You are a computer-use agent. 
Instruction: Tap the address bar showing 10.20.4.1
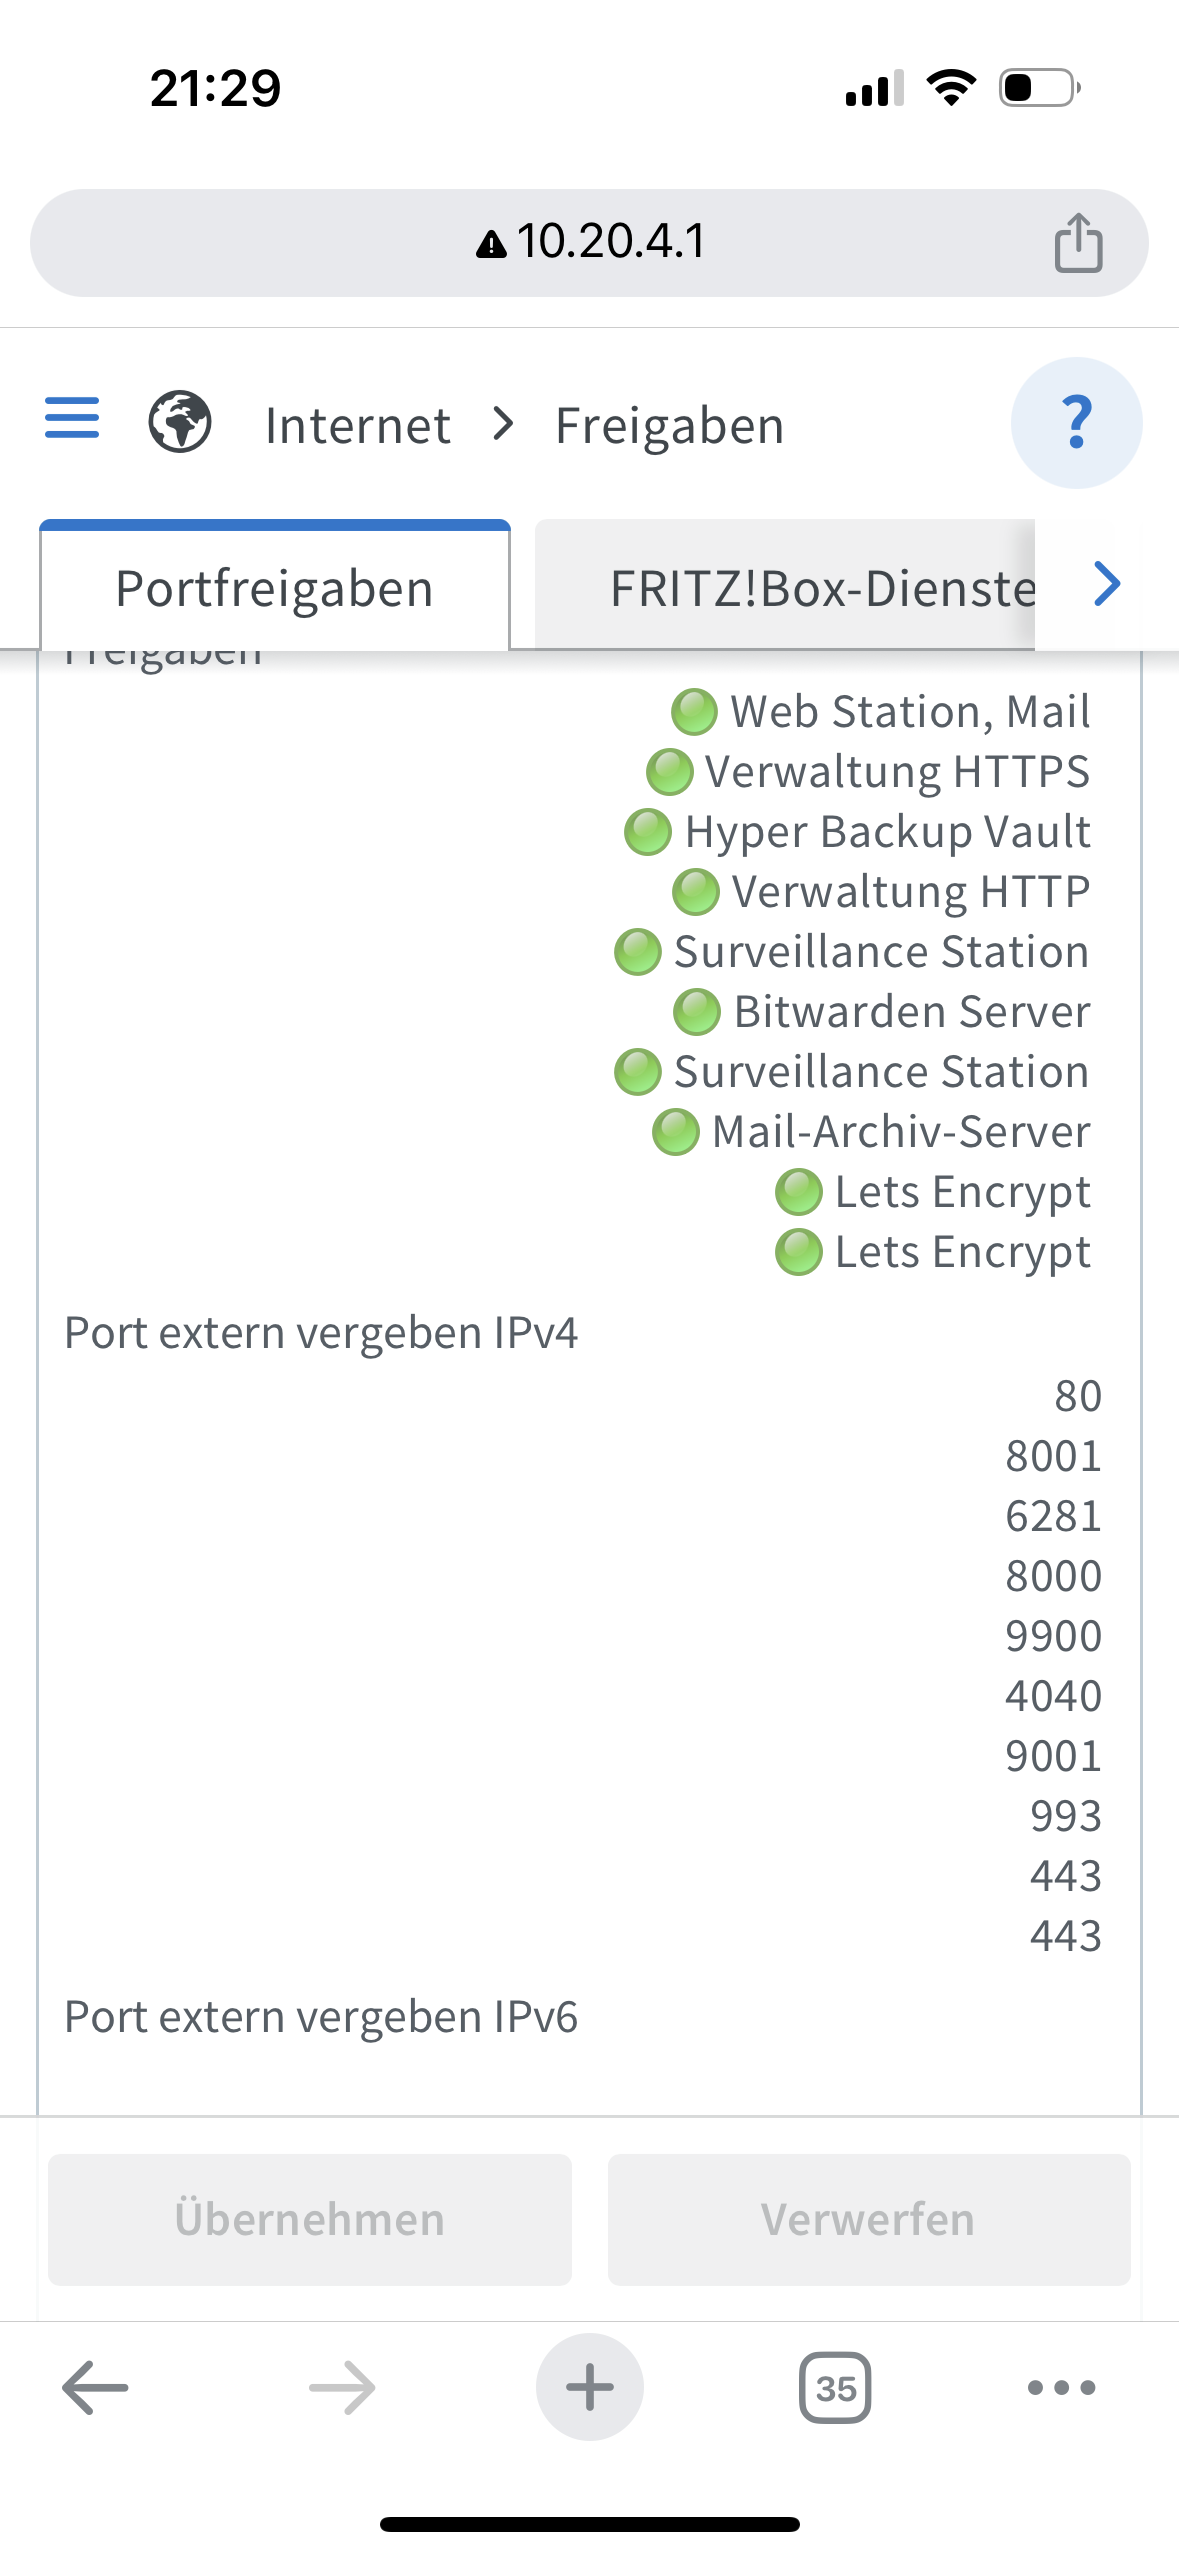[x=590, y=243]
